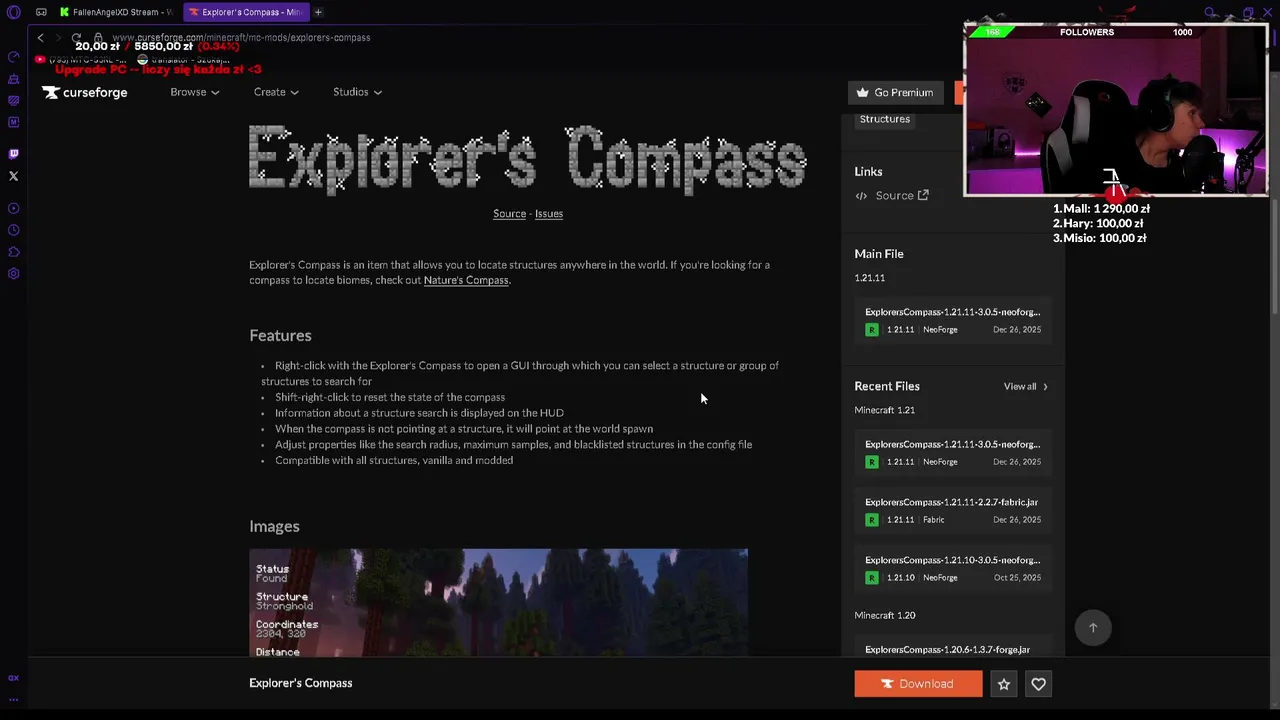Image resolution: width=1280 pixels, height=720 pixels.
Task: Open GX Corner gamepad icon
Action: [x=41, y=12]
